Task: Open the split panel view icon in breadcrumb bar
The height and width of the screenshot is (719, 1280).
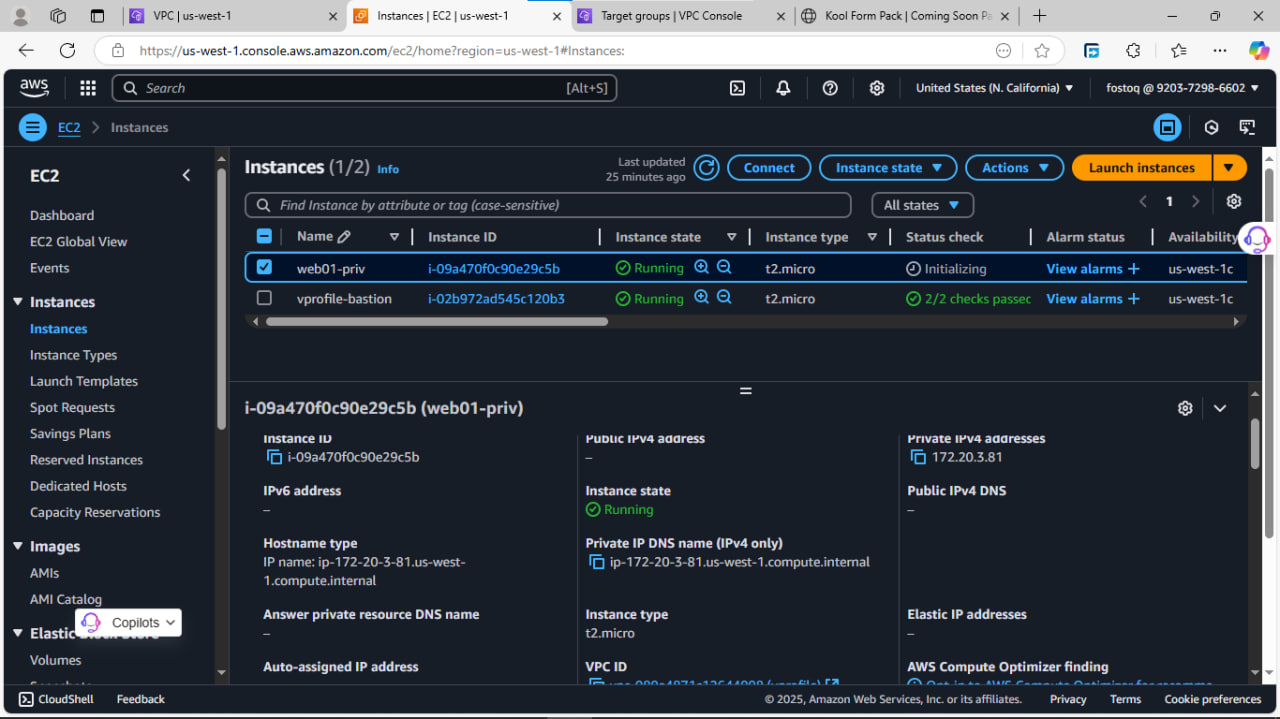Action: tap(1167, 127)
